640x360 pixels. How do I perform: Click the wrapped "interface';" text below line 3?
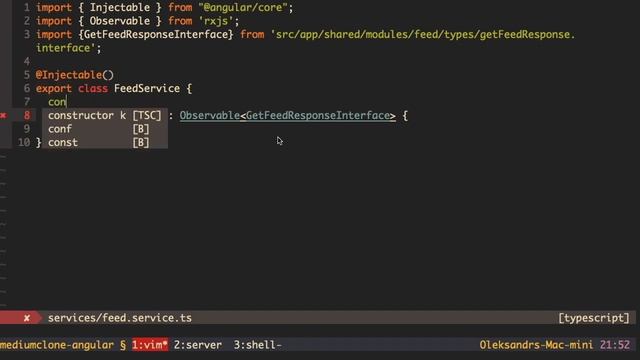69,48
